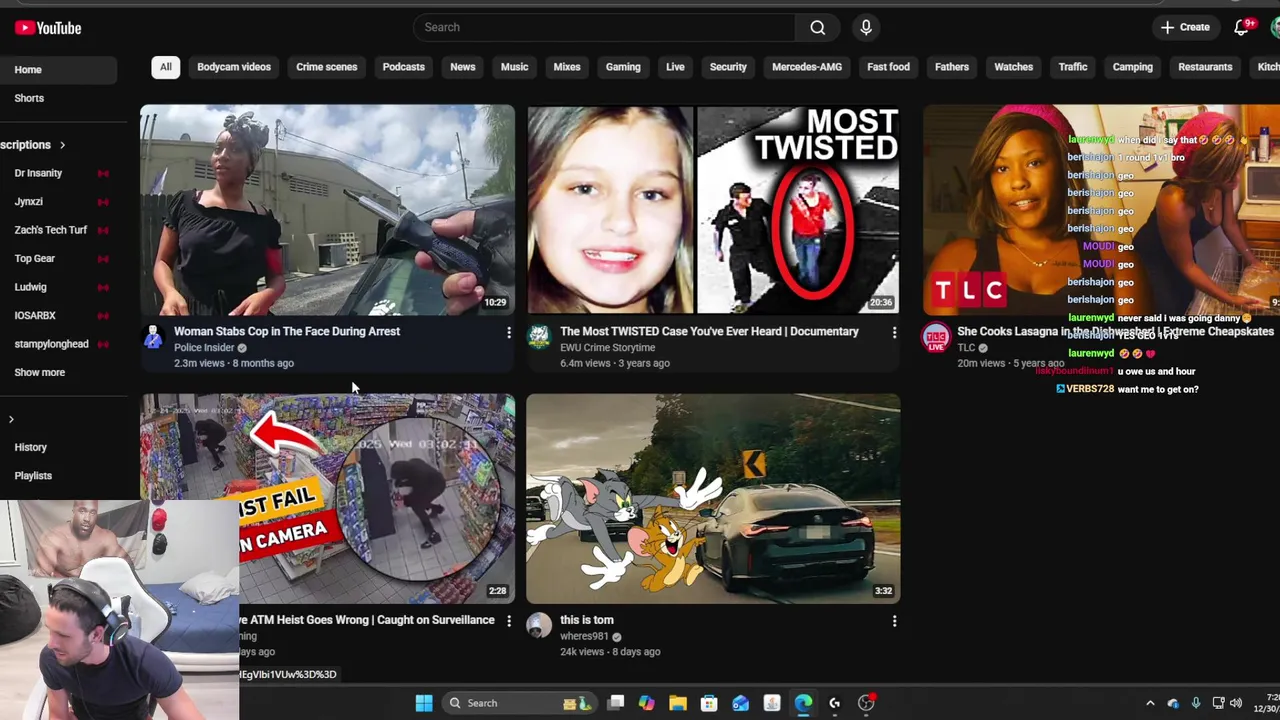Open the TLC channel avatar
Screen dimensions: 1280x720
pyautogui.click(x=935, y=337)
